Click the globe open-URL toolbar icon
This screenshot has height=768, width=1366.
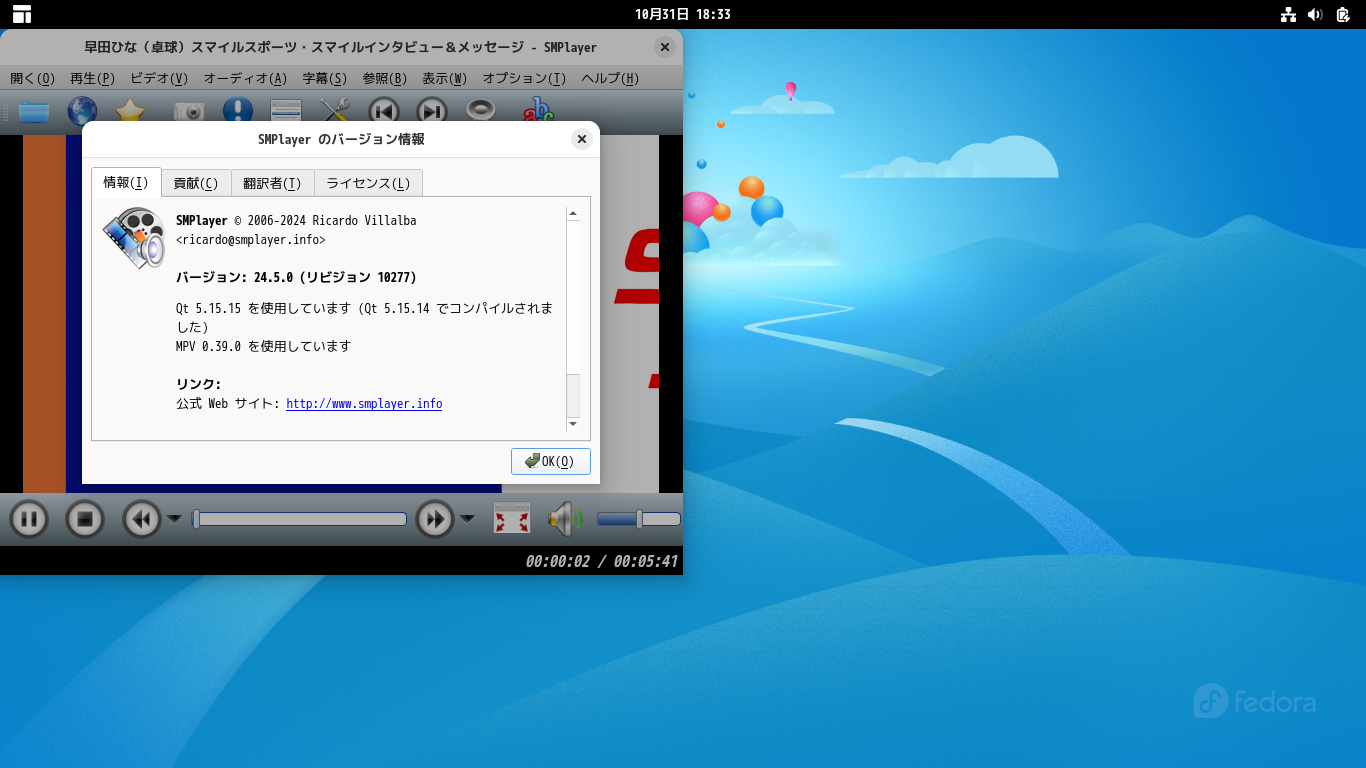(x=82, y=111)
